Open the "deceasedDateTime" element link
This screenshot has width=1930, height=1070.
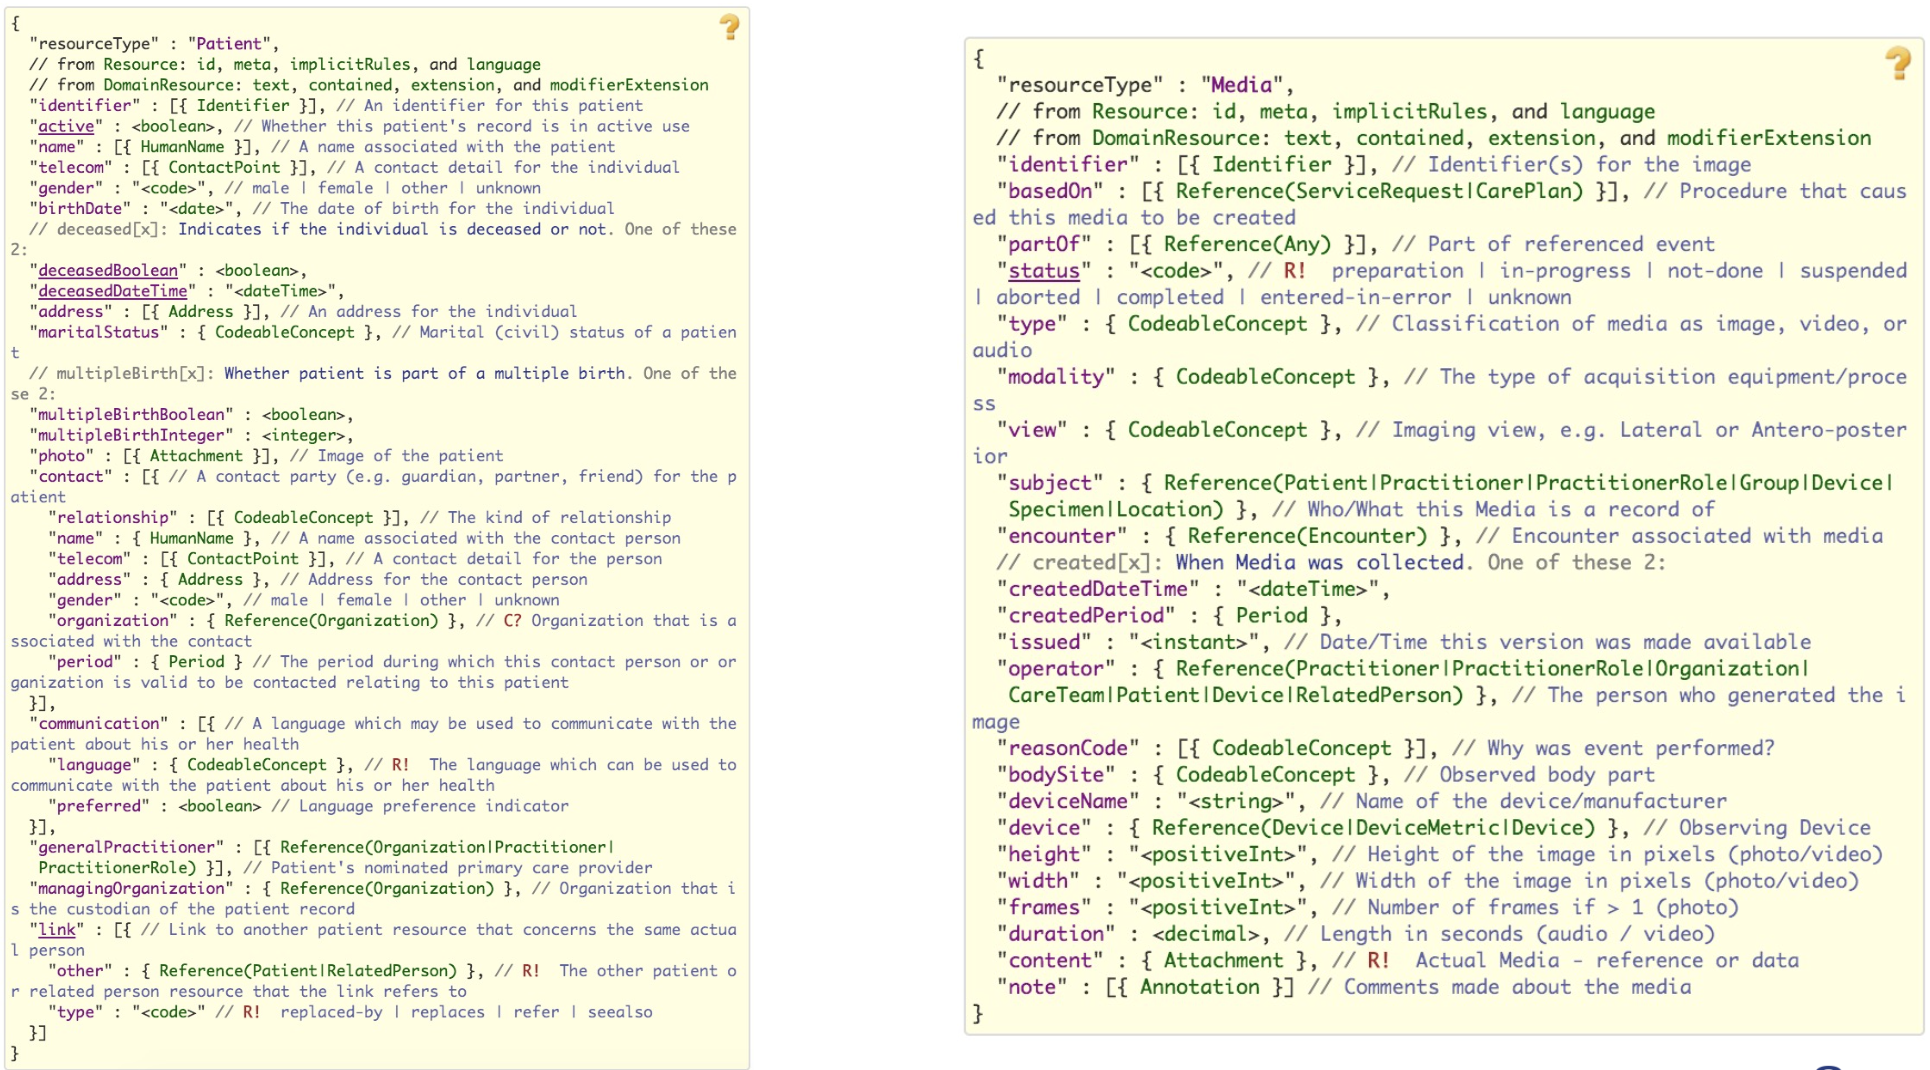[112, 291]
